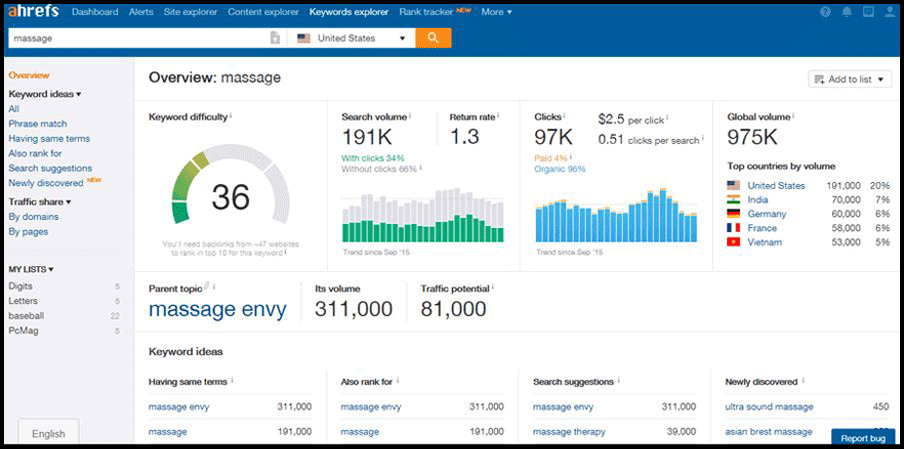This screenshot has height=449, width=904.
Task: Open the notifications bell icon
Action: (x=847, y=12)
